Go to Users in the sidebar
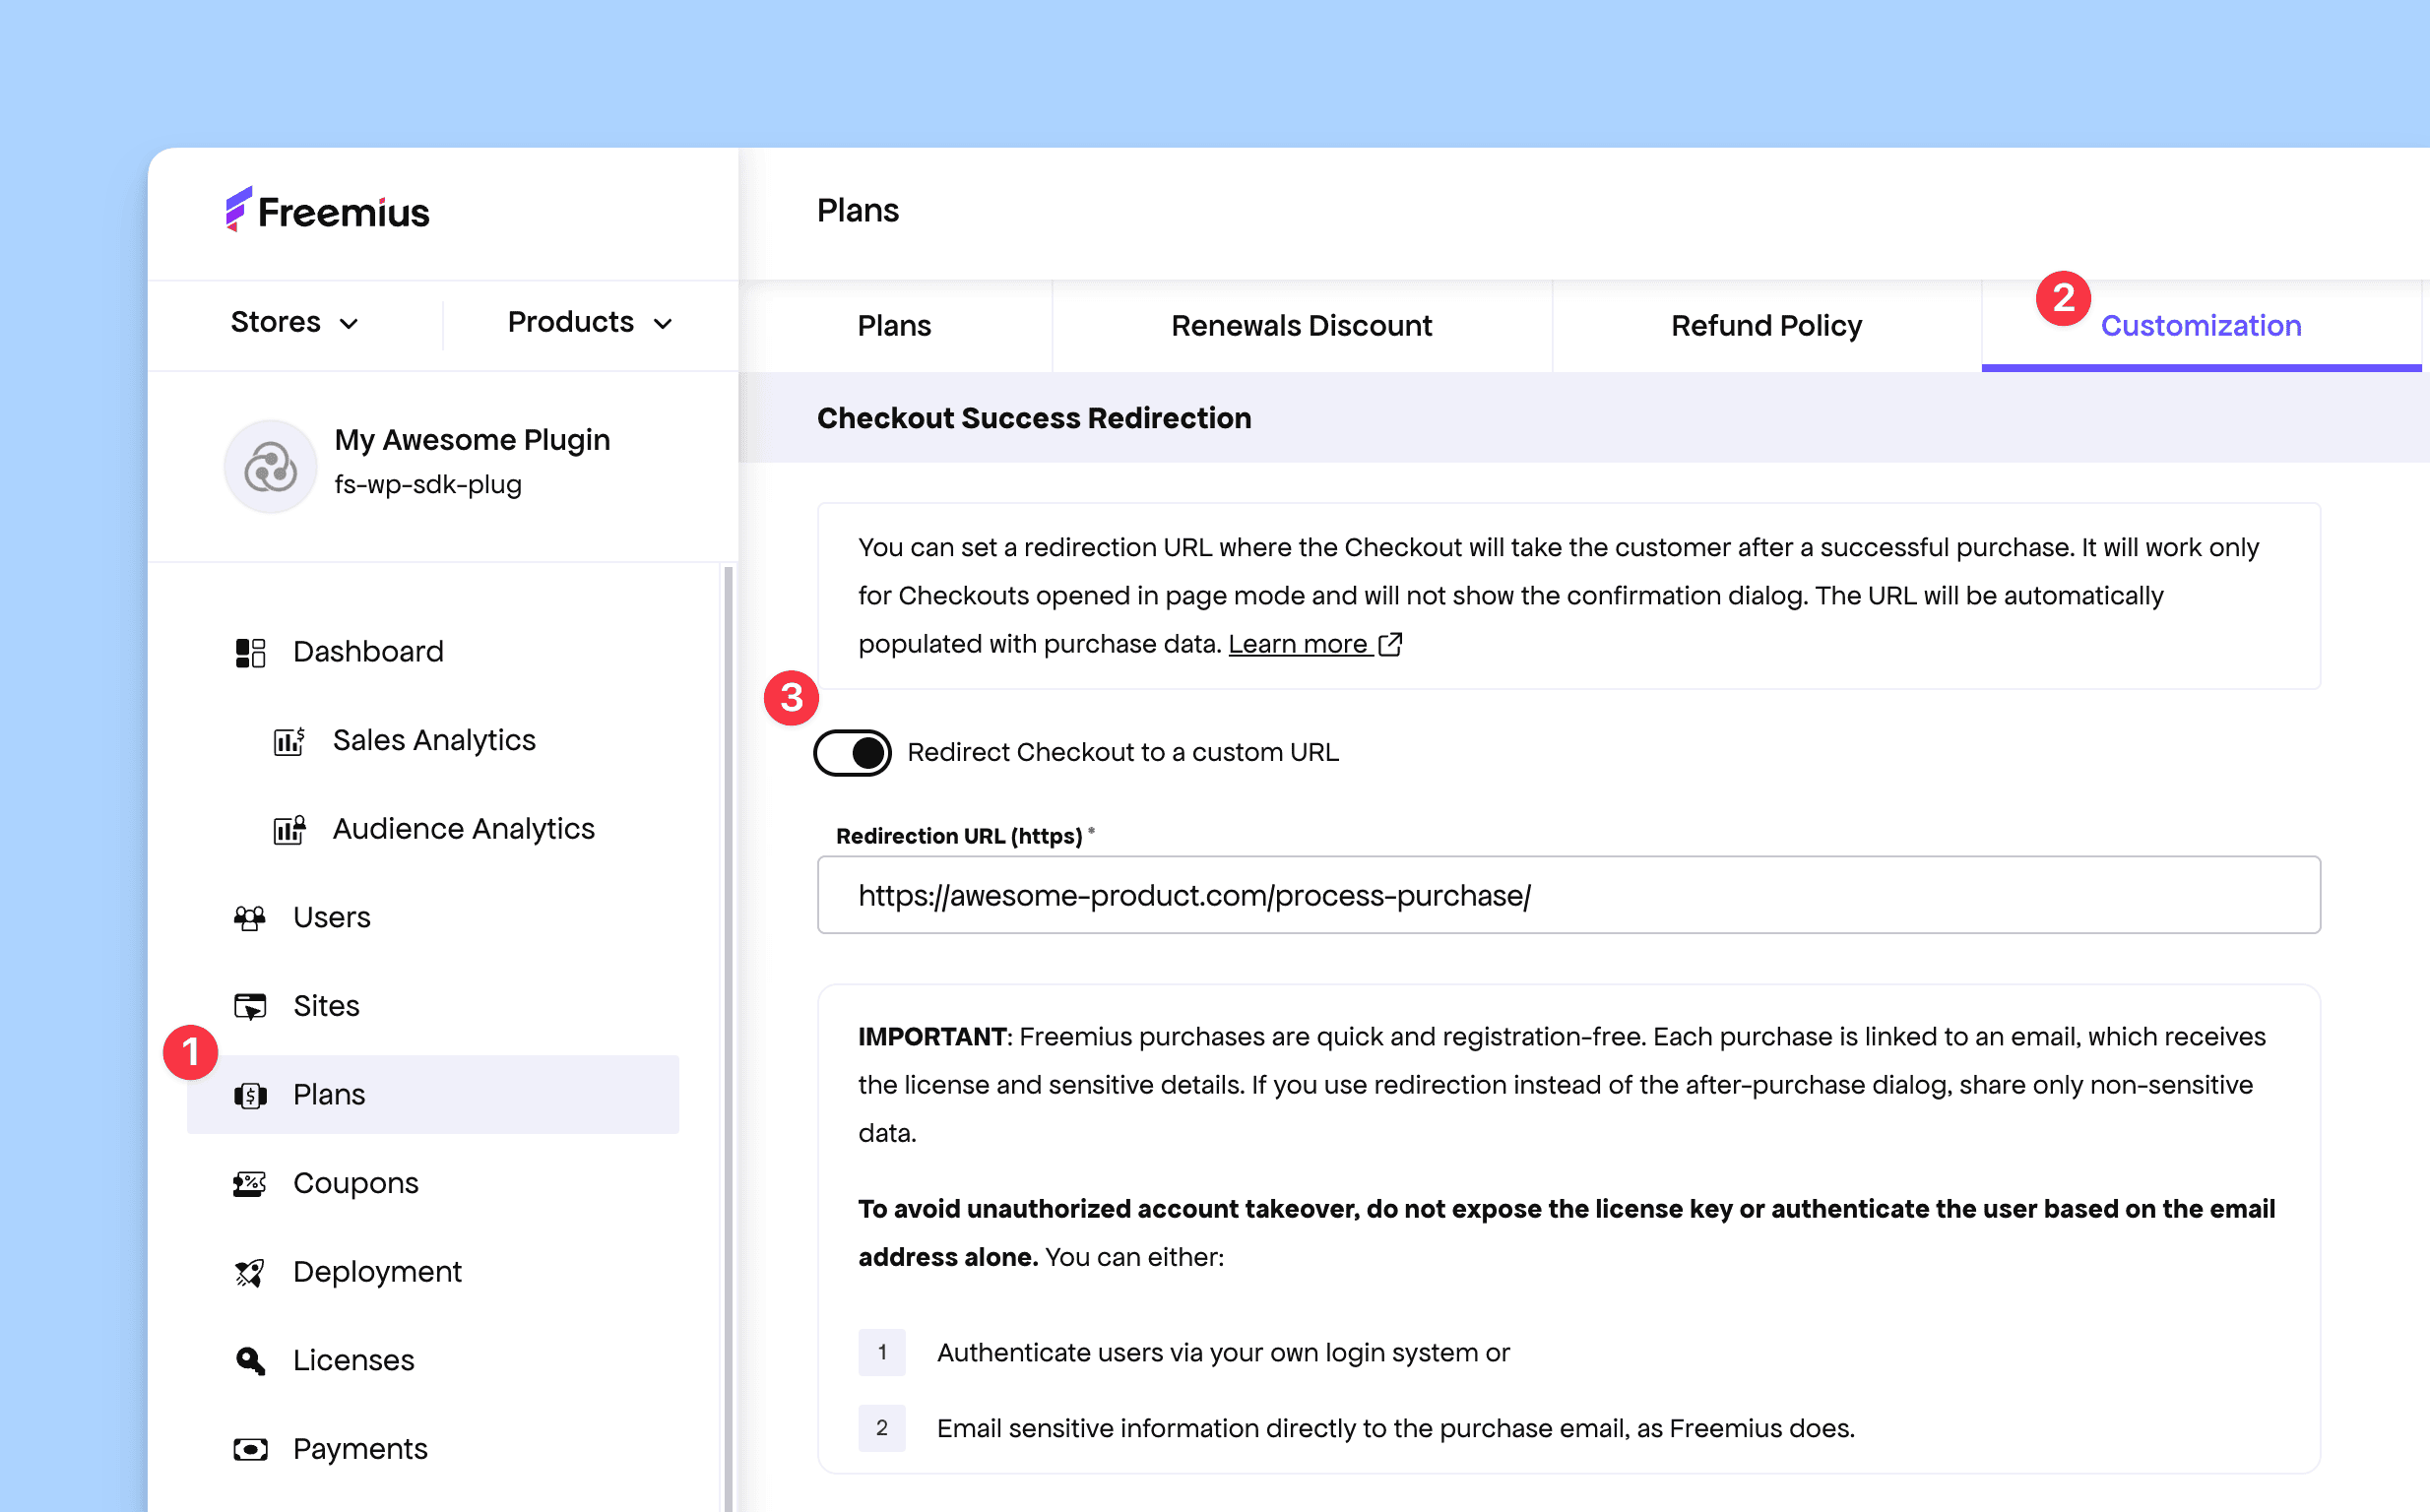Screen dimensions: 2430x1512 433,918
